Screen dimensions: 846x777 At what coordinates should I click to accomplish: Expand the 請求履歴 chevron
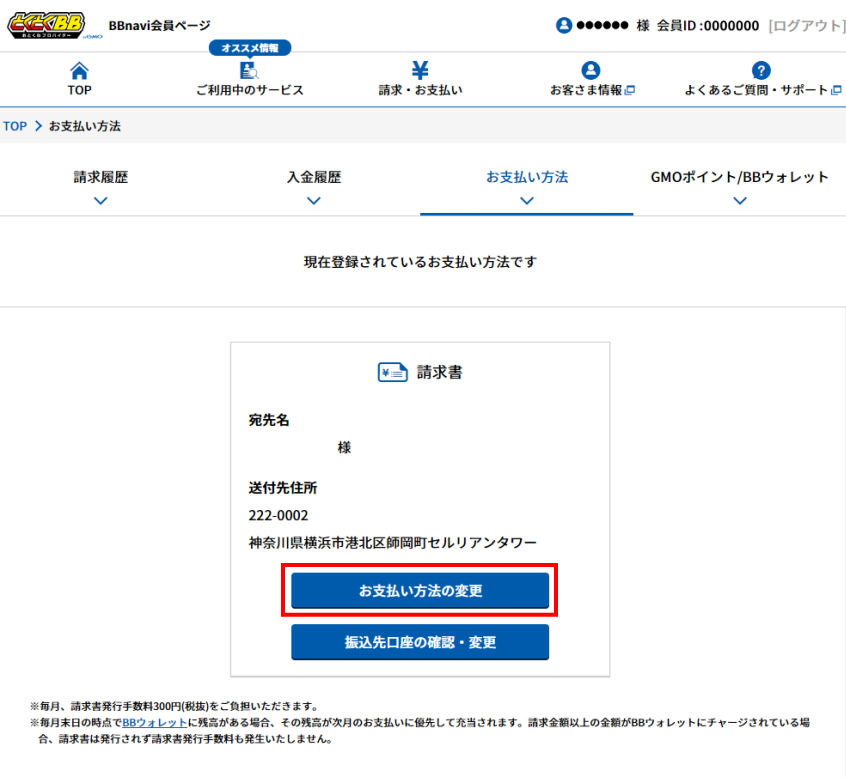coord(100,200)
